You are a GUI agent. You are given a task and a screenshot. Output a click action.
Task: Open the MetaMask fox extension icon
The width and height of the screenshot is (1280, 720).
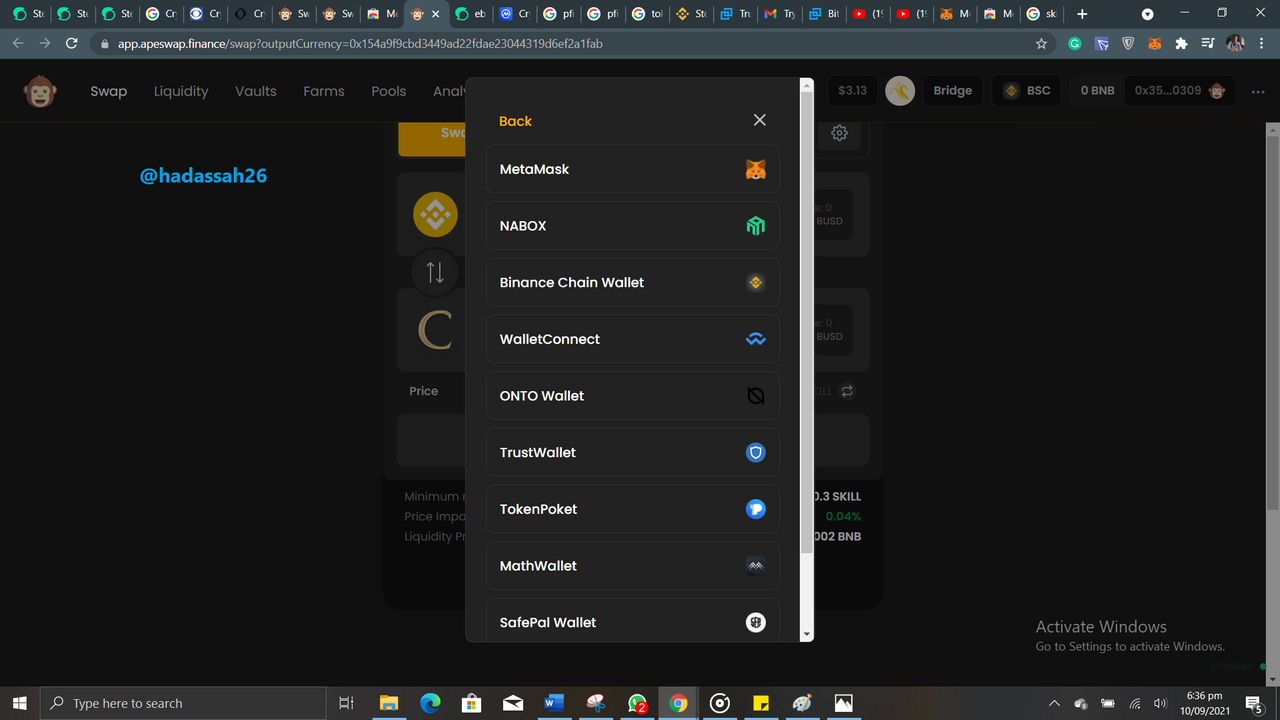(x=1154, y=44)
